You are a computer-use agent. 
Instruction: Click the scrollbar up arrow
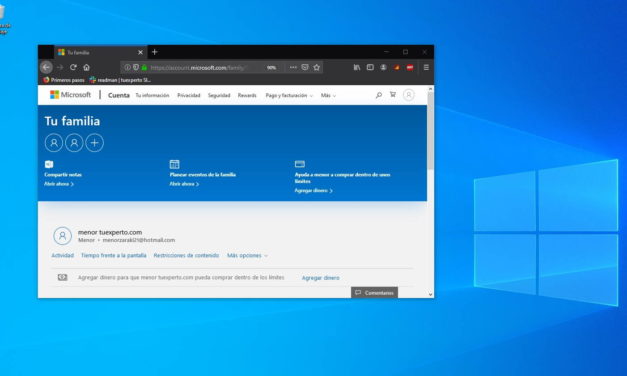click(x=430, y=88)
